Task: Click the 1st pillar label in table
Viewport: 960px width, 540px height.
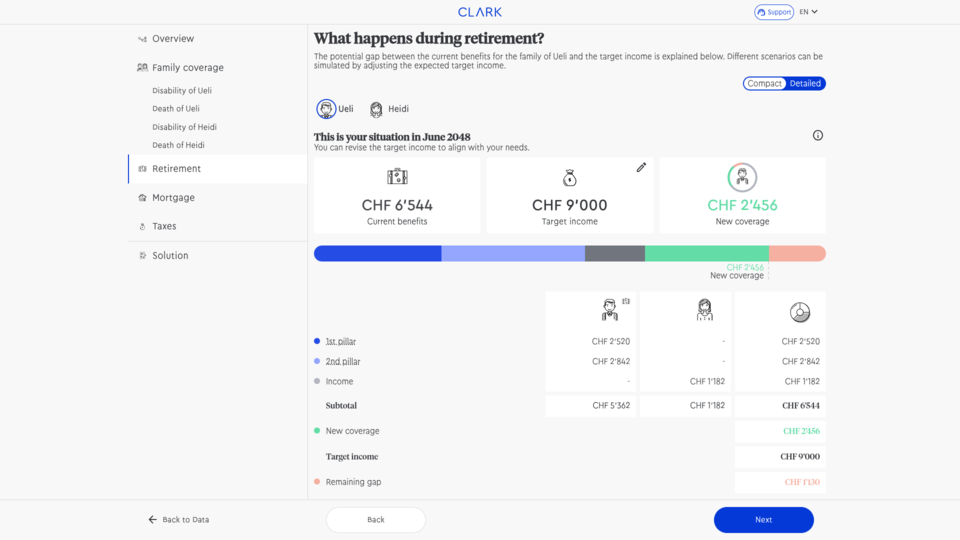Action: pyautogui.click(x=342, y=342)
